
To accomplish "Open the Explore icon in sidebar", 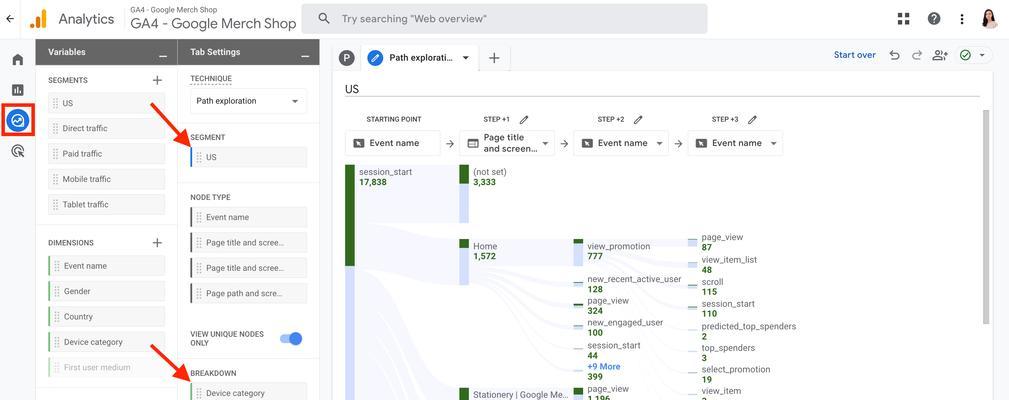I will [17, 120].
